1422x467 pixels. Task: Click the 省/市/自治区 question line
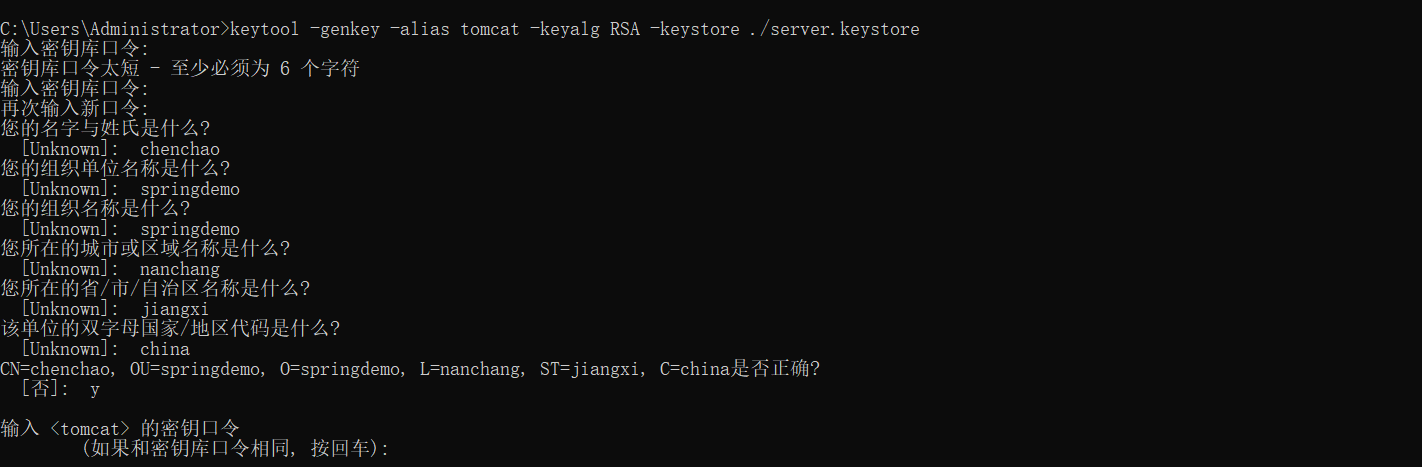[x=155, y=289]
